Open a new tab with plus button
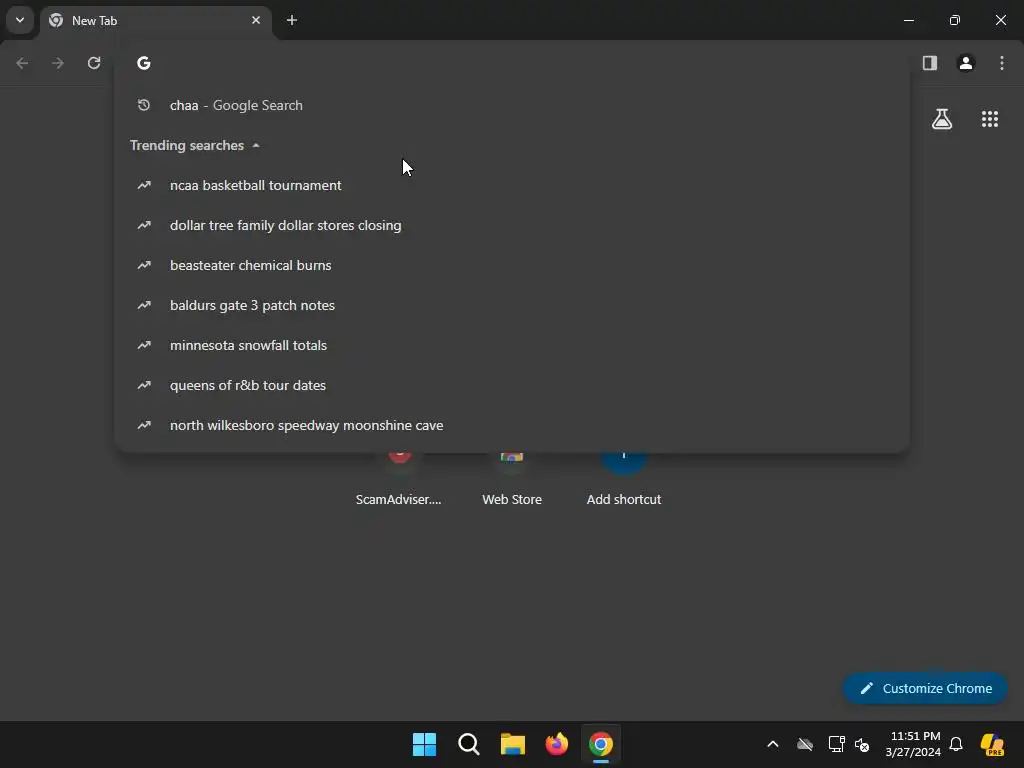This screenshot has height=768, width=1024. 292,20
